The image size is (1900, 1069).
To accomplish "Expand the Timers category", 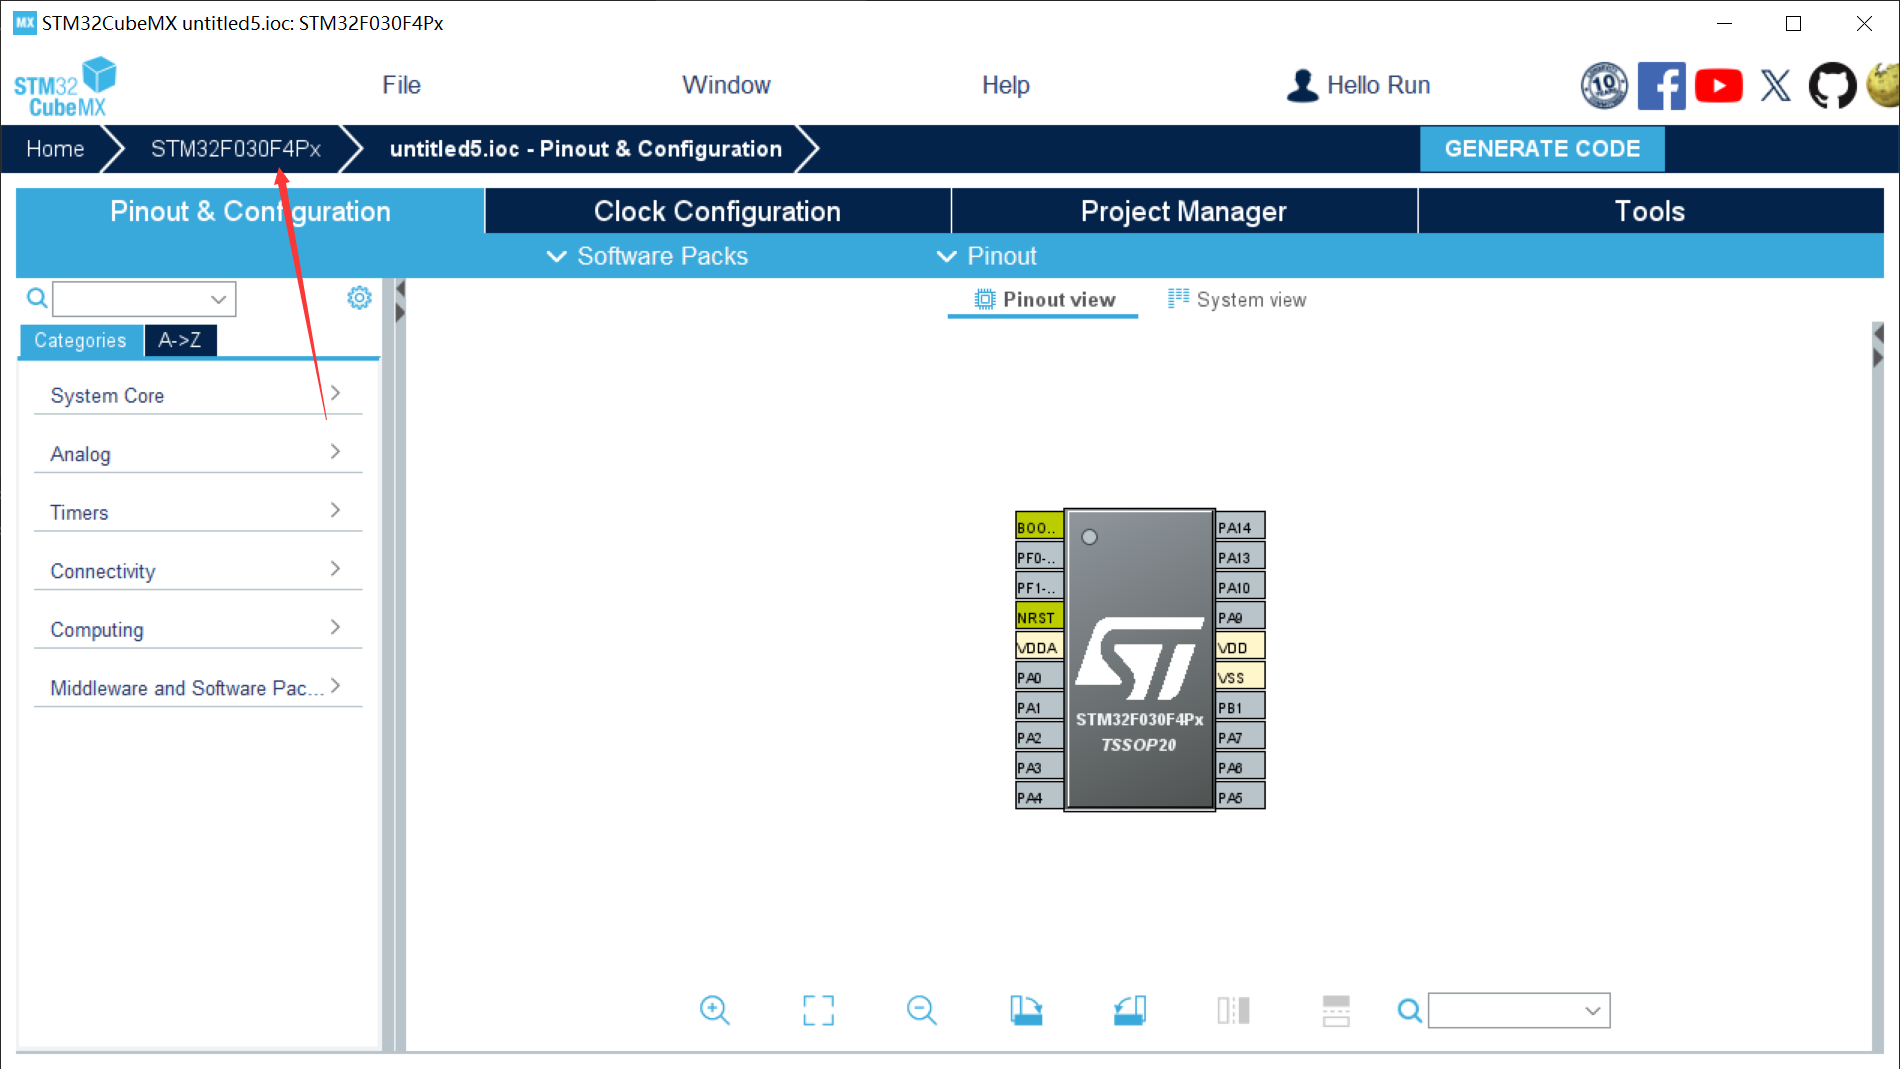I will pos(198,512).
